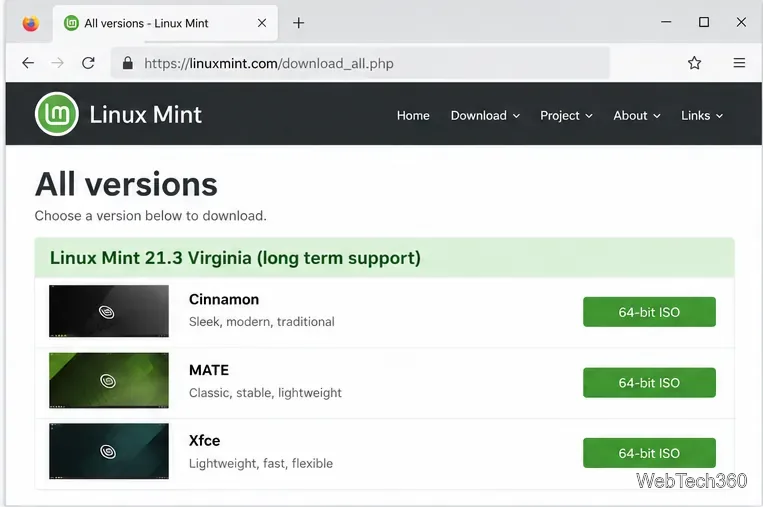
Task: Click the padlock site security icon
Action: 127,63
